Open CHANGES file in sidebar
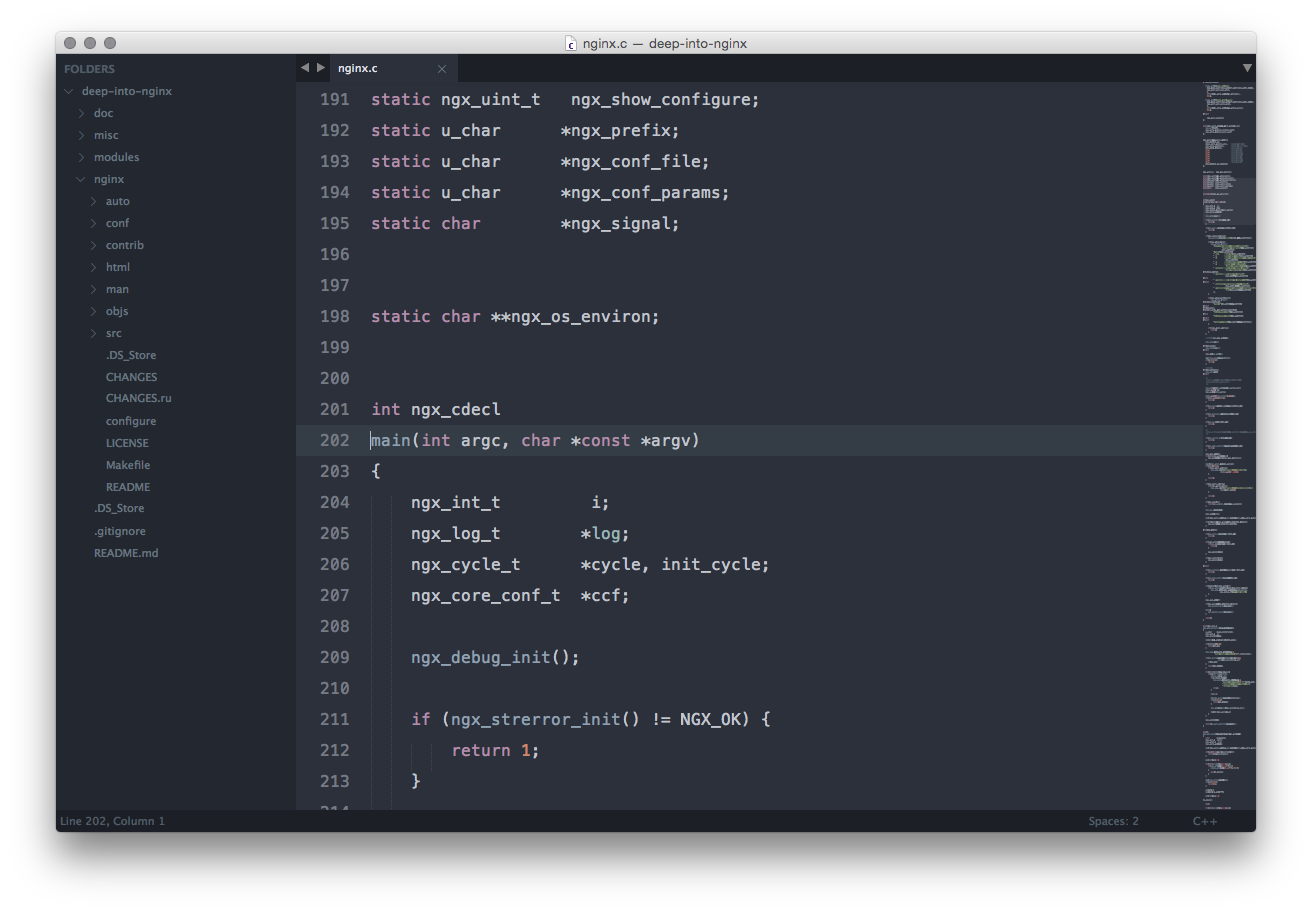 132,377
